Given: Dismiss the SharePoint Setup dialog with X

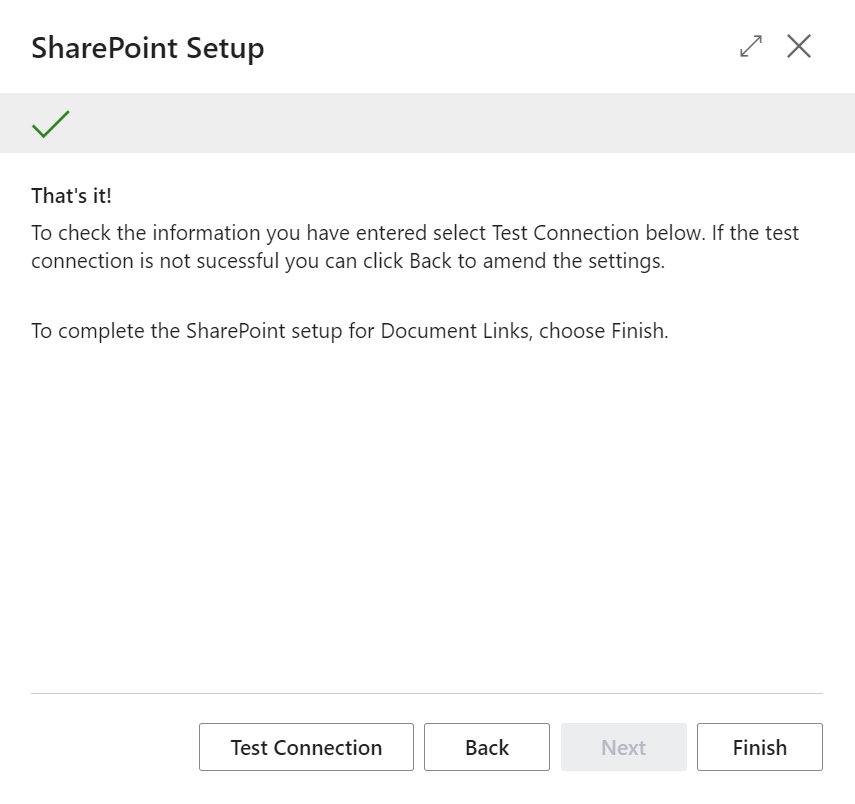Looking at the screenshot, I should (798, 46).
